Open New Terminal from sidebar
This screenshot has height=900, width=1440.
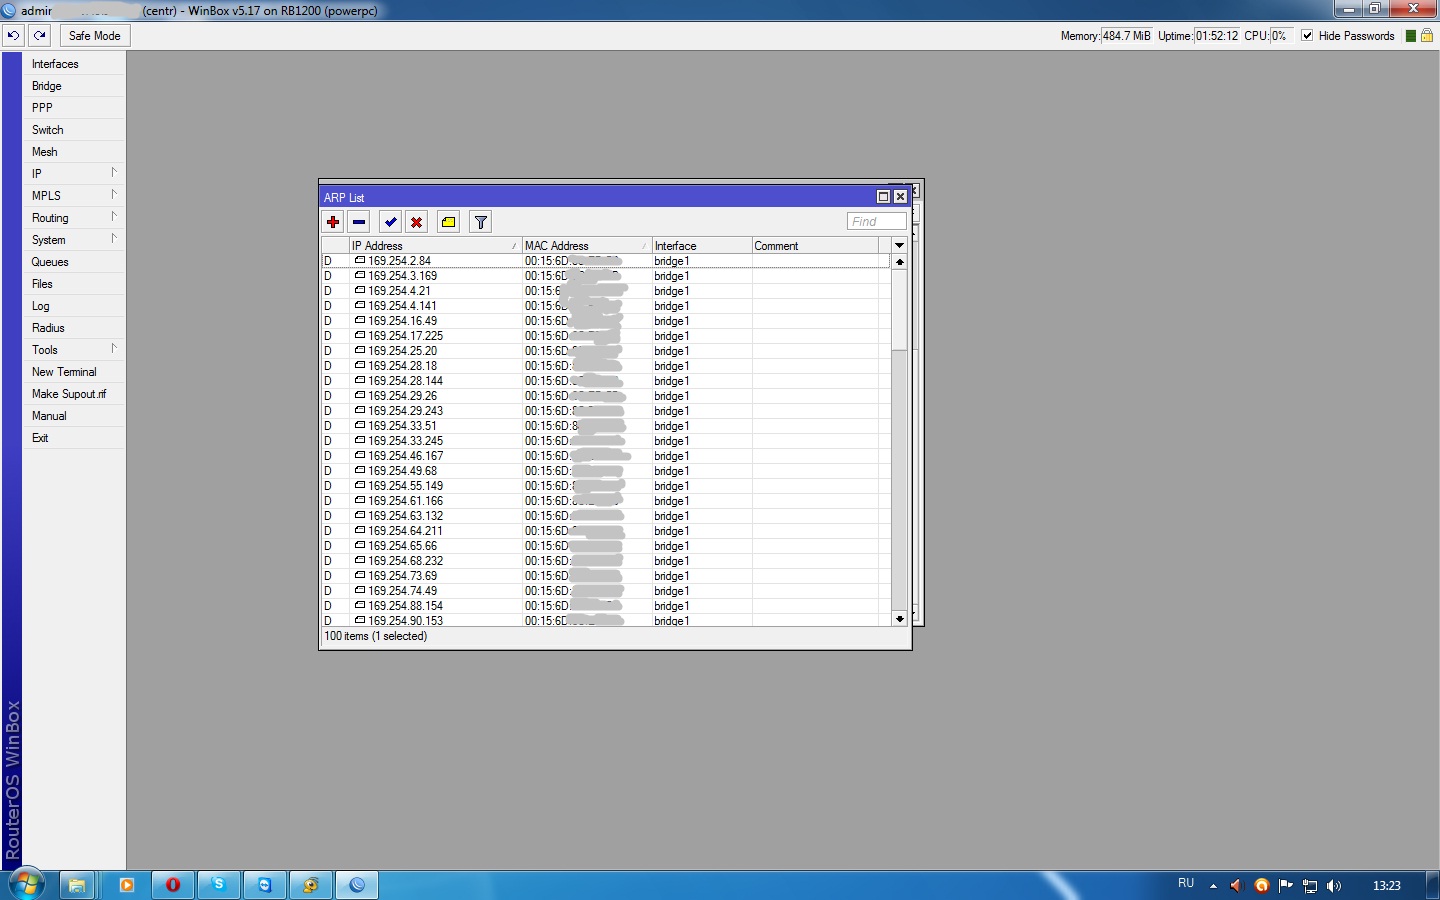coord(64,372)
